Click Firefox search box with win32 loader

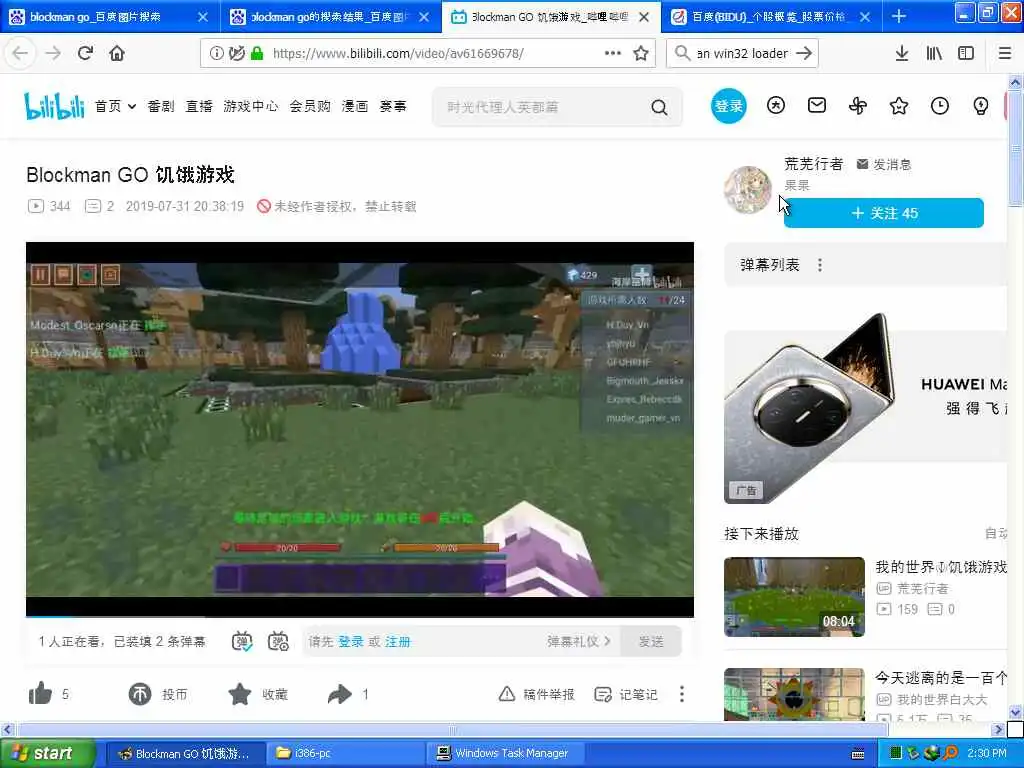[x=742, y=53]
